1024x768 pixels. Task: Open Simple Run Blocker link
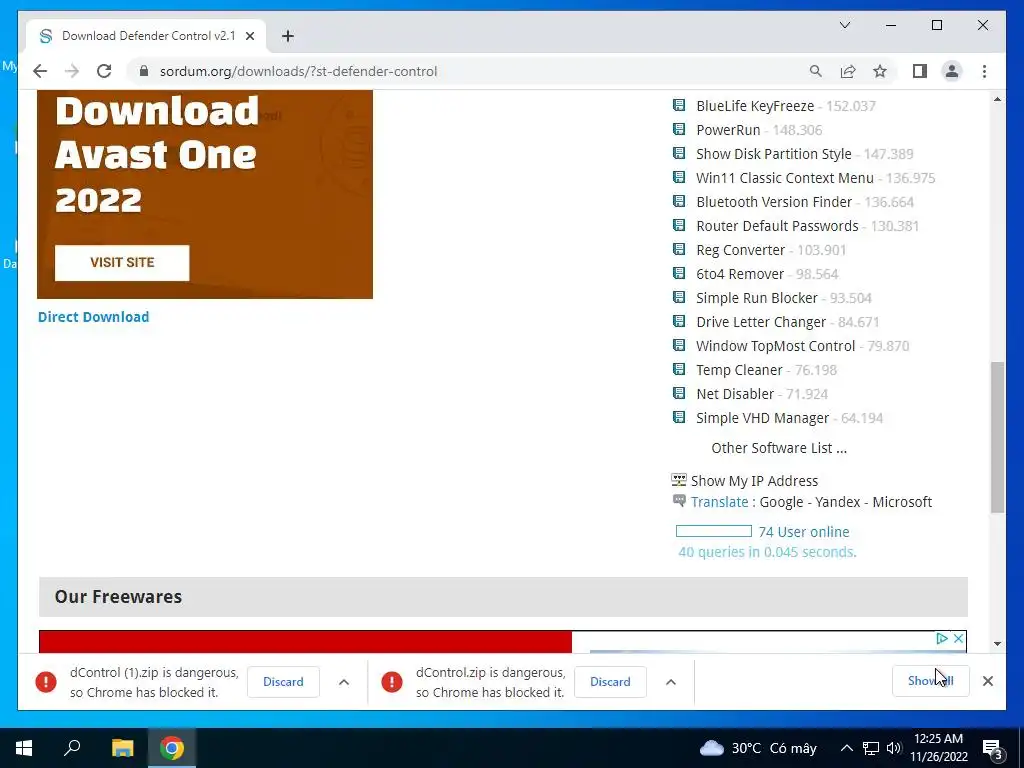pos(757,298)
